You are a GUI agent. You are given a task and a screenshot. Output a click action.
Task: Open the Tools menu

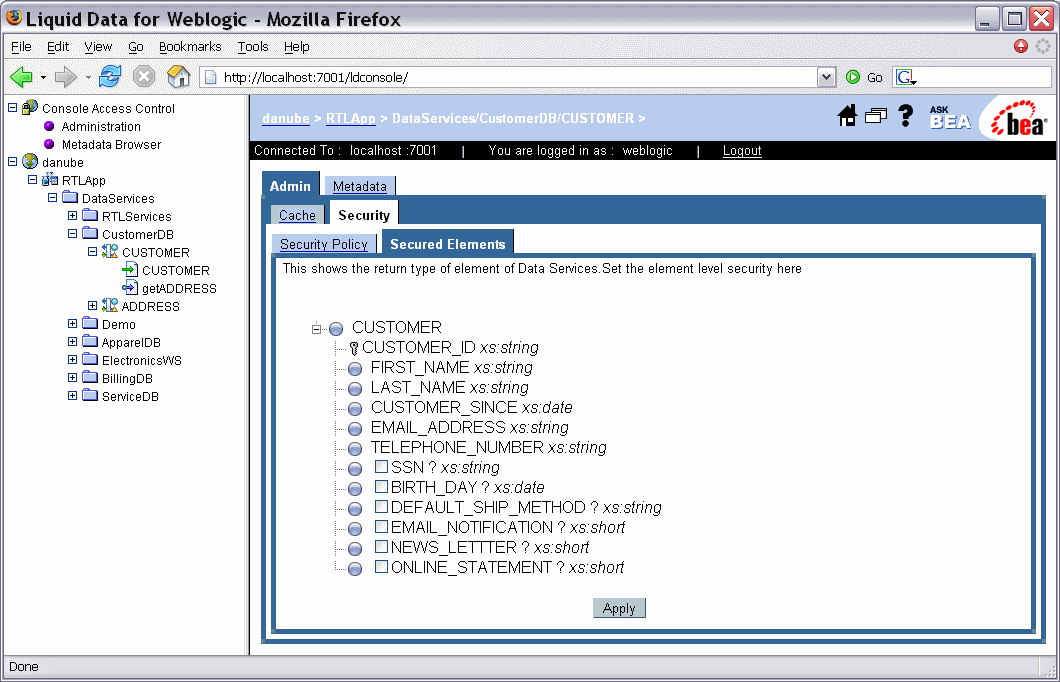pos(253,47)
